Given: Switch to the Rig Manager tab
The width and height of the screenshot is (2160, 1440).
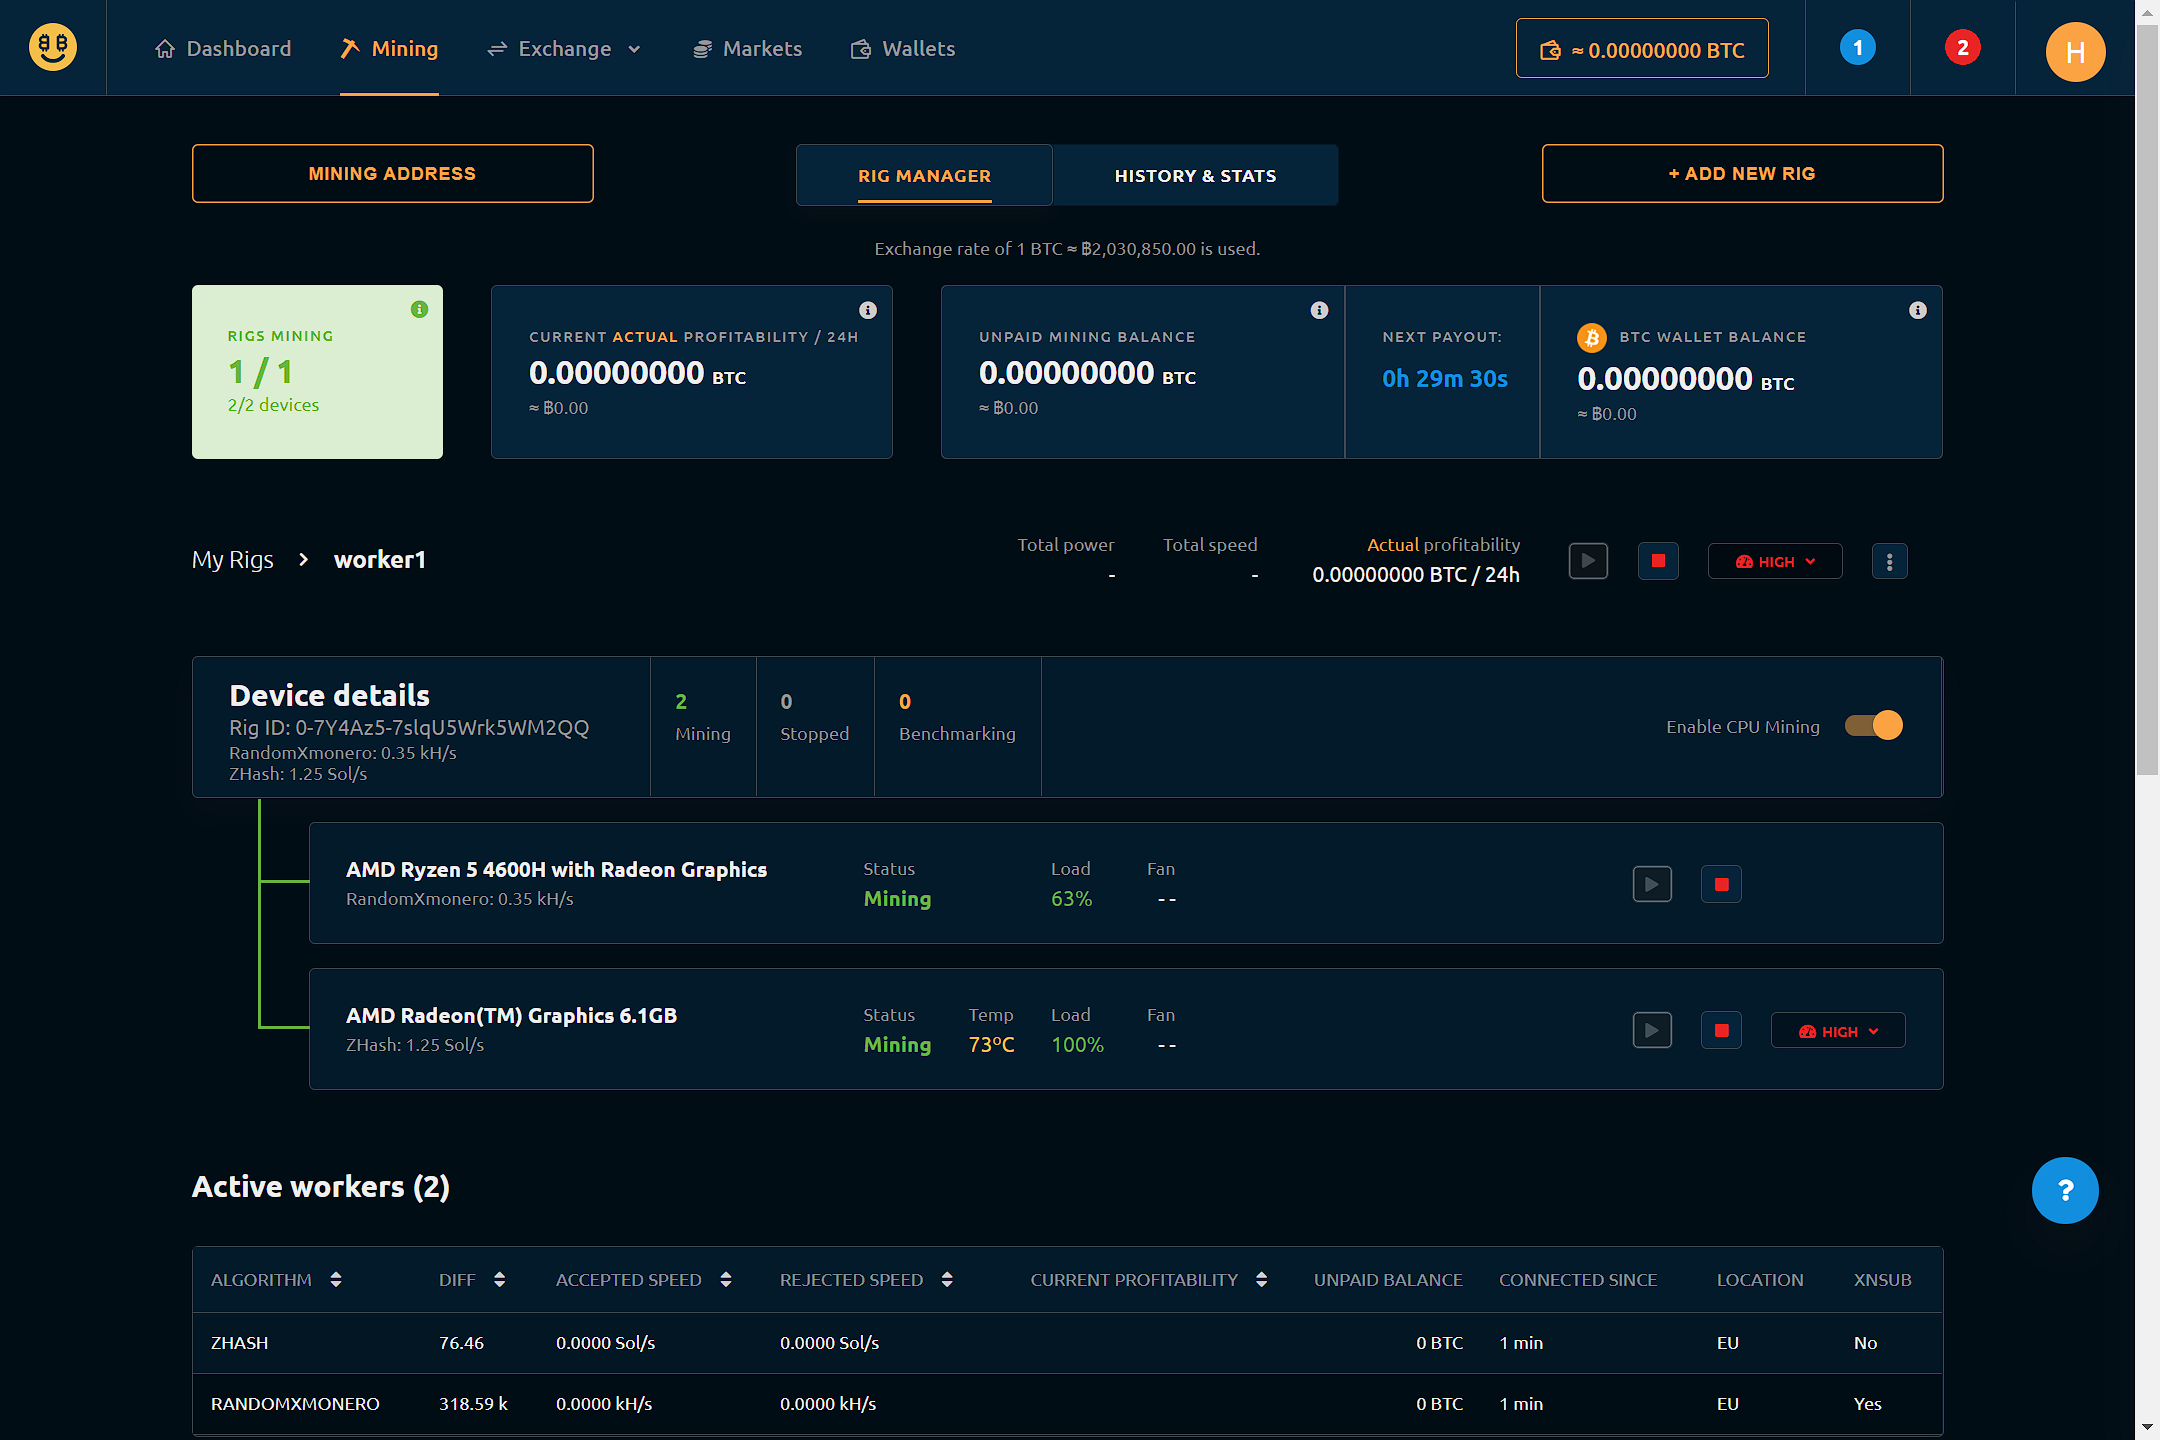Looking at the screenshot, I should point(924,175).
